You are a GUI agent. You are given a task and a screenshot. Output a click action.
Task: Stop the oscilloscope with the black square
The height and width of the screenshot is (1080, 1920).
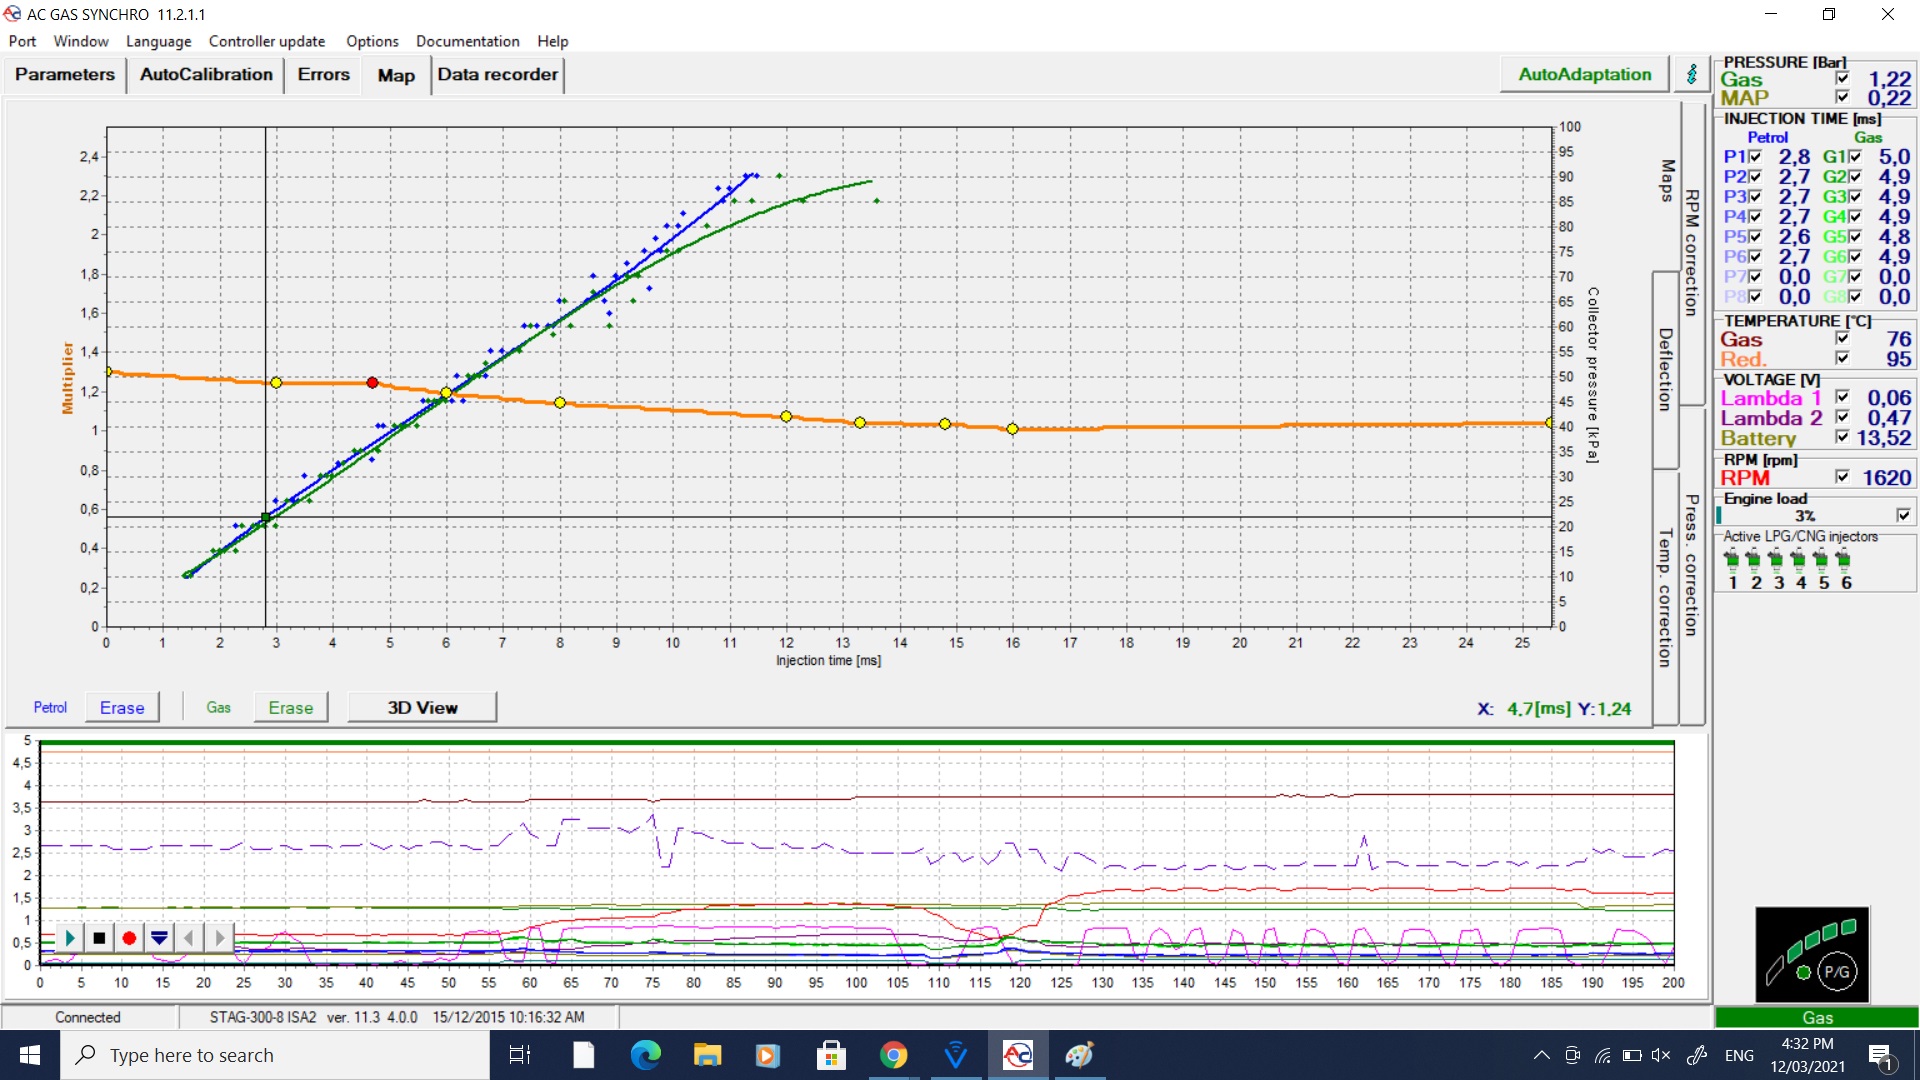tap(99, 938)
